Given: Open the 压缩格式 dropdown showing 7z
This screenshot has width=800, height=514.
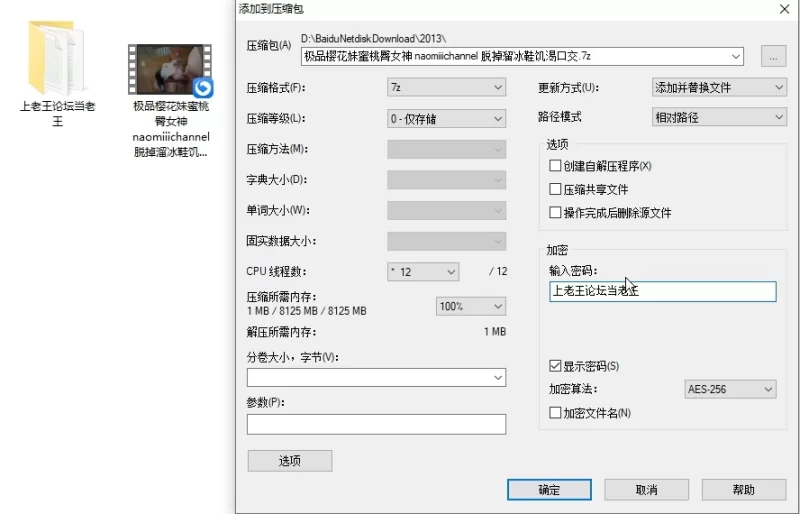Looking at the screenshot, I should 446,88.
